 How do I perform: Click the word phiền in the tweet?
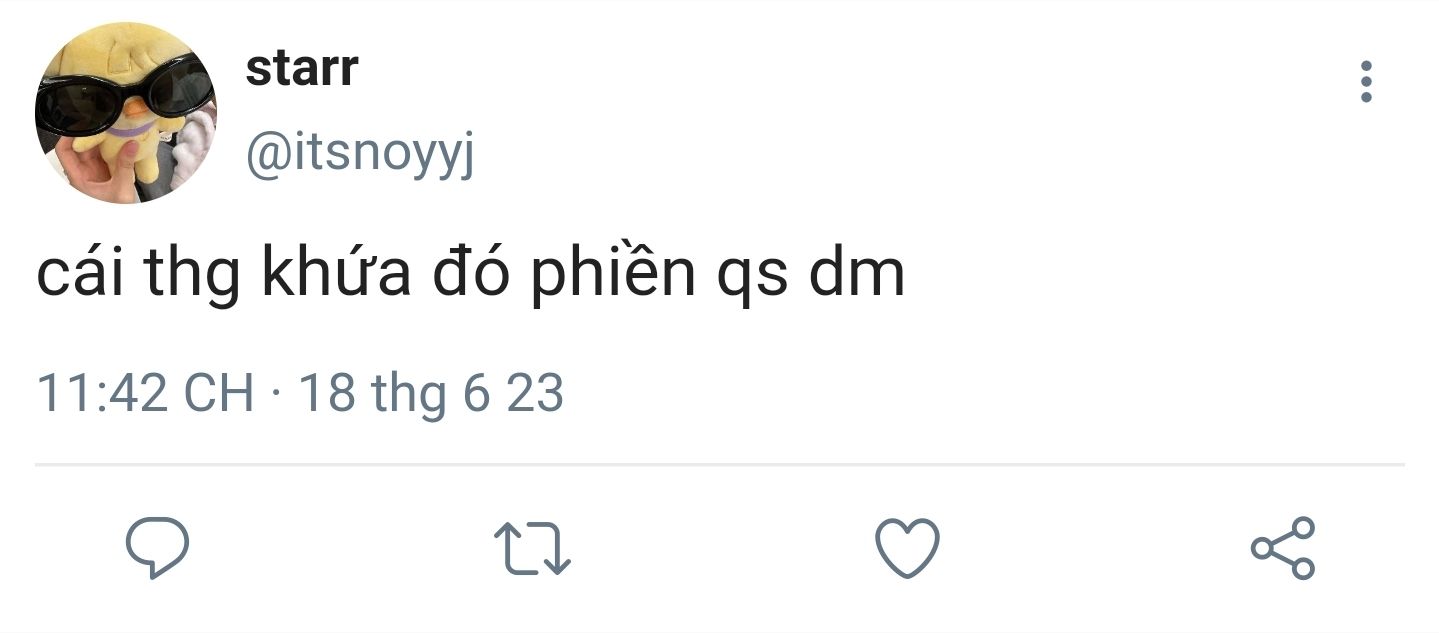point(612,274)
